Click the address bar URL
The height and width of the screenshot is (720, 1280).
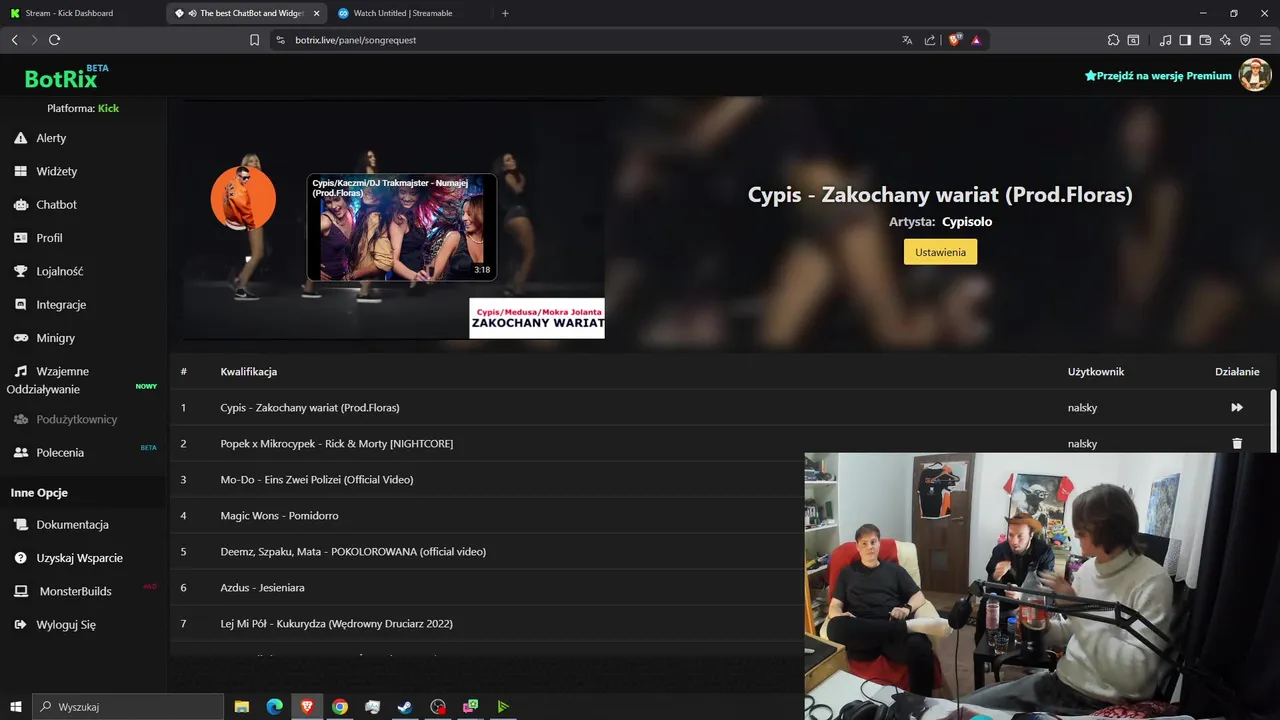point(355,40)
